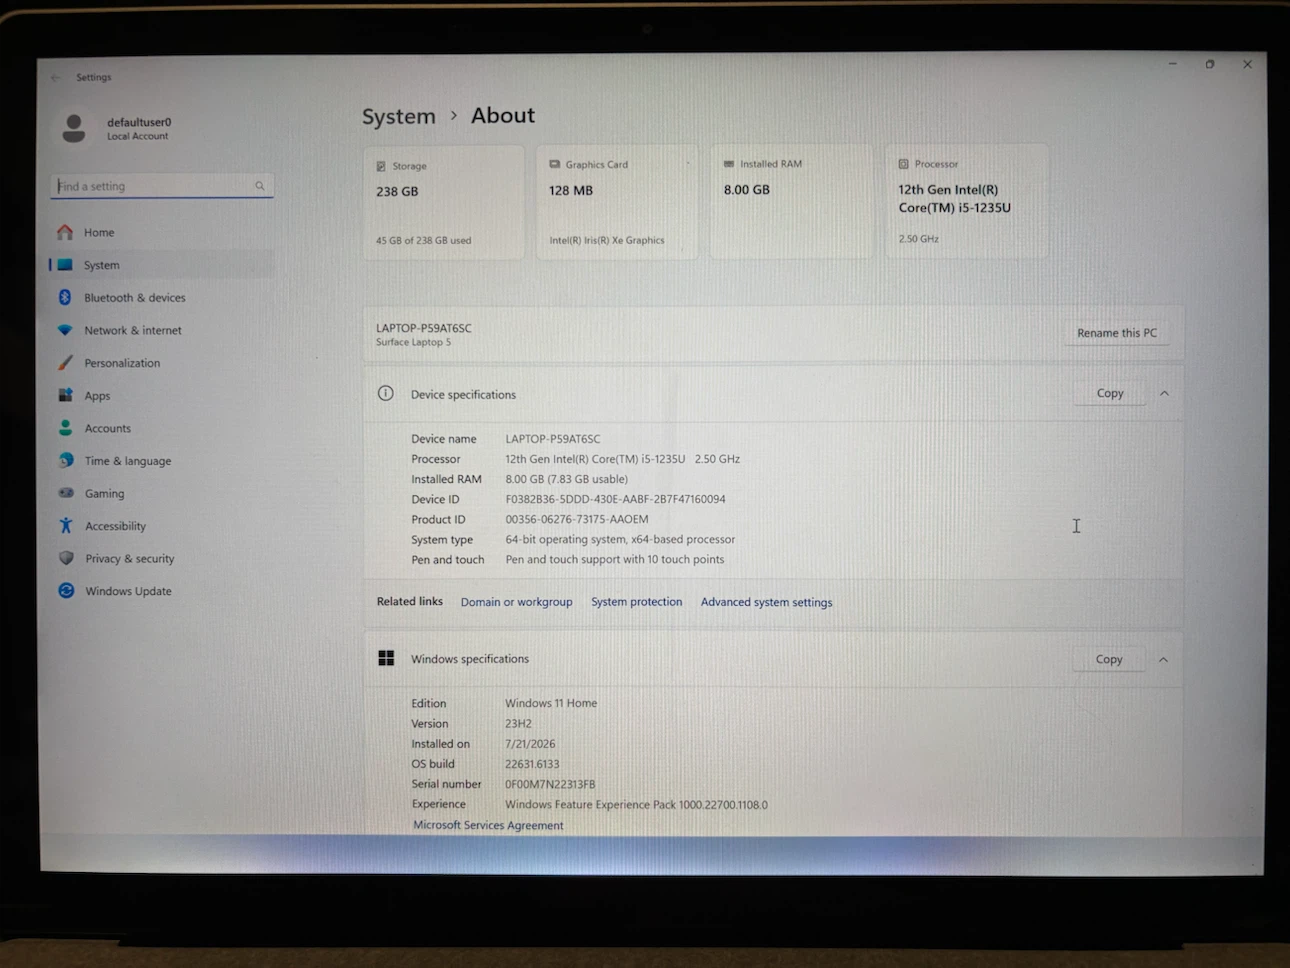Click Device ID value F0382B36-5DDD-430E

pyautogui.click(x=615, y=499)
